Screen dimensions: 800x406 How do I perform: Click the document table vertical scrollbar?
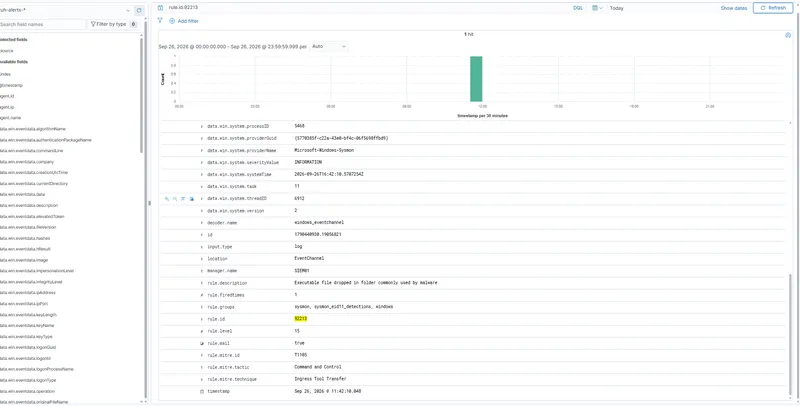click(792, 335)
